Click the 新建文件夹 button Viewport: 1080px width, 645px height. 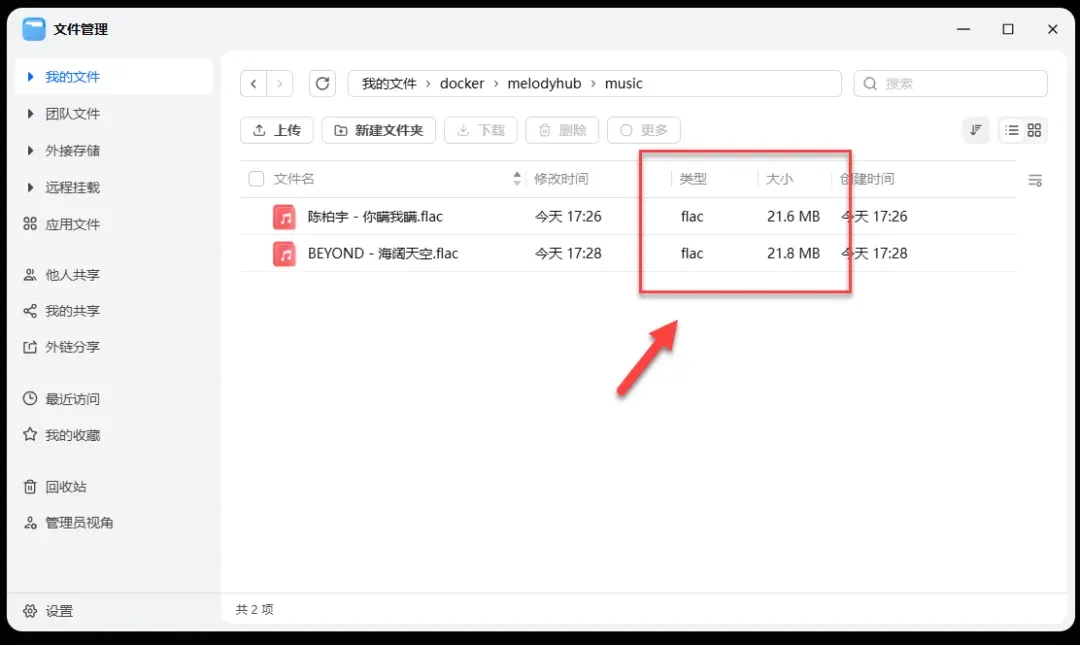pyautogui.click(x=378, y=130)
